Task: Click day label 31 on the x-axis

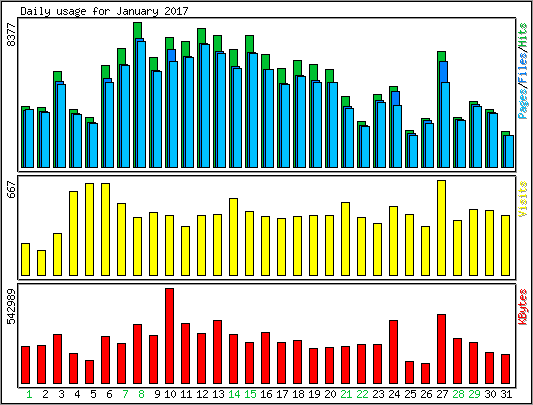Action: (x=506, y=394)
